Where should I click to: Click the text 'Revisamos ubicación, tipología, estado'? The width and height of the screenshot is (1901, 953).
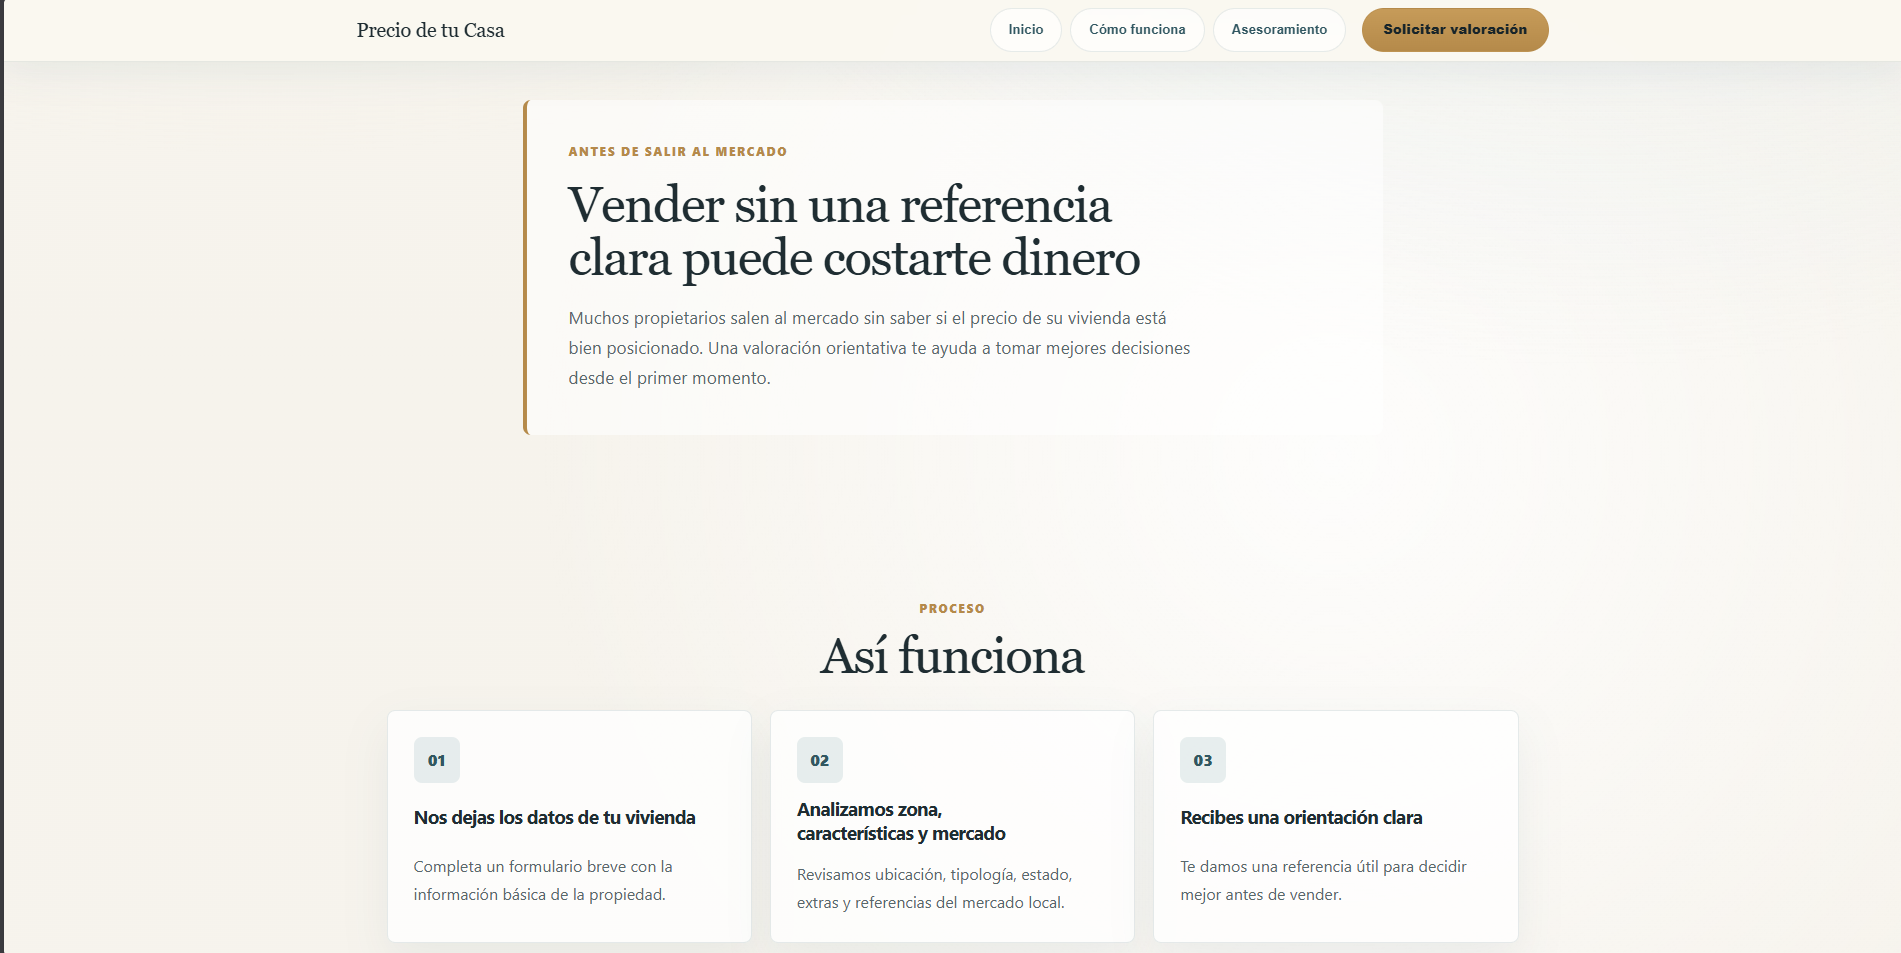[x=934, y=888]
